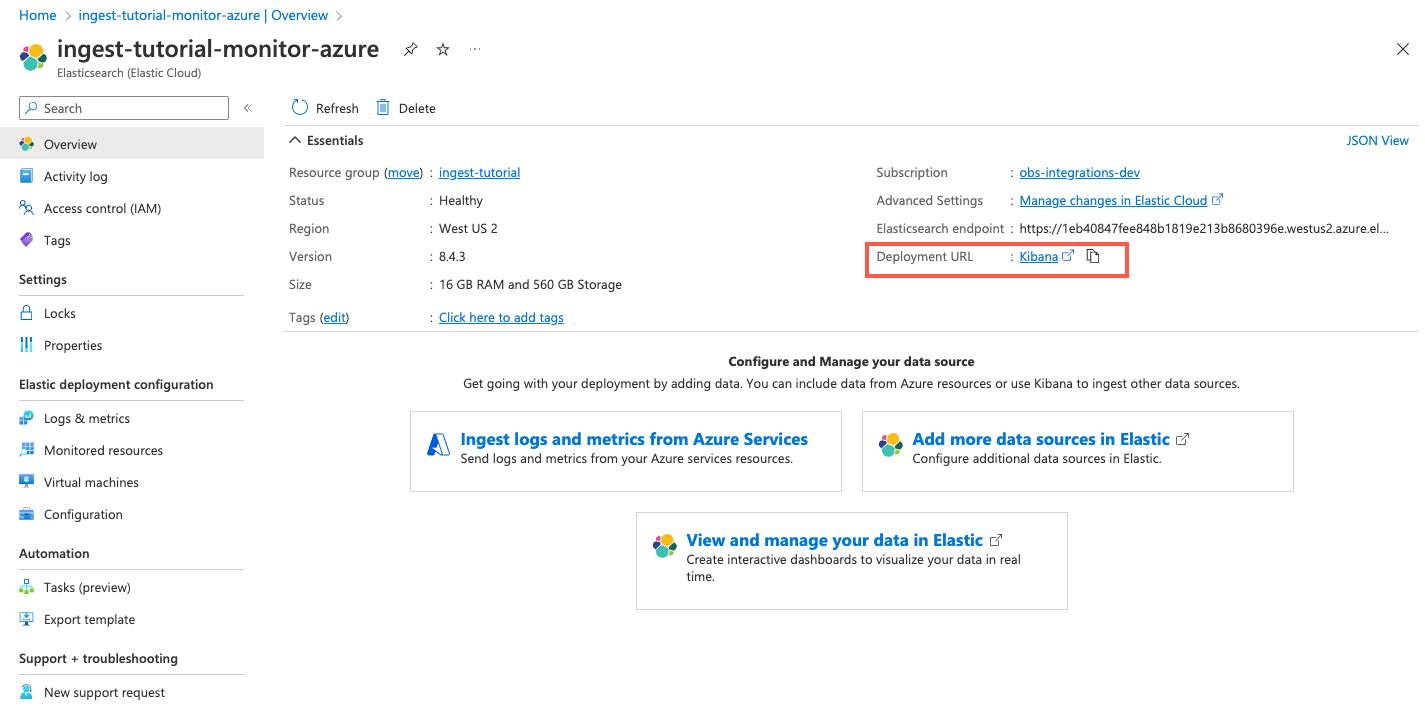Open Monitored resources in the sidebar
The width and height of the screenshot is (1425, 707).
[103, 450]
